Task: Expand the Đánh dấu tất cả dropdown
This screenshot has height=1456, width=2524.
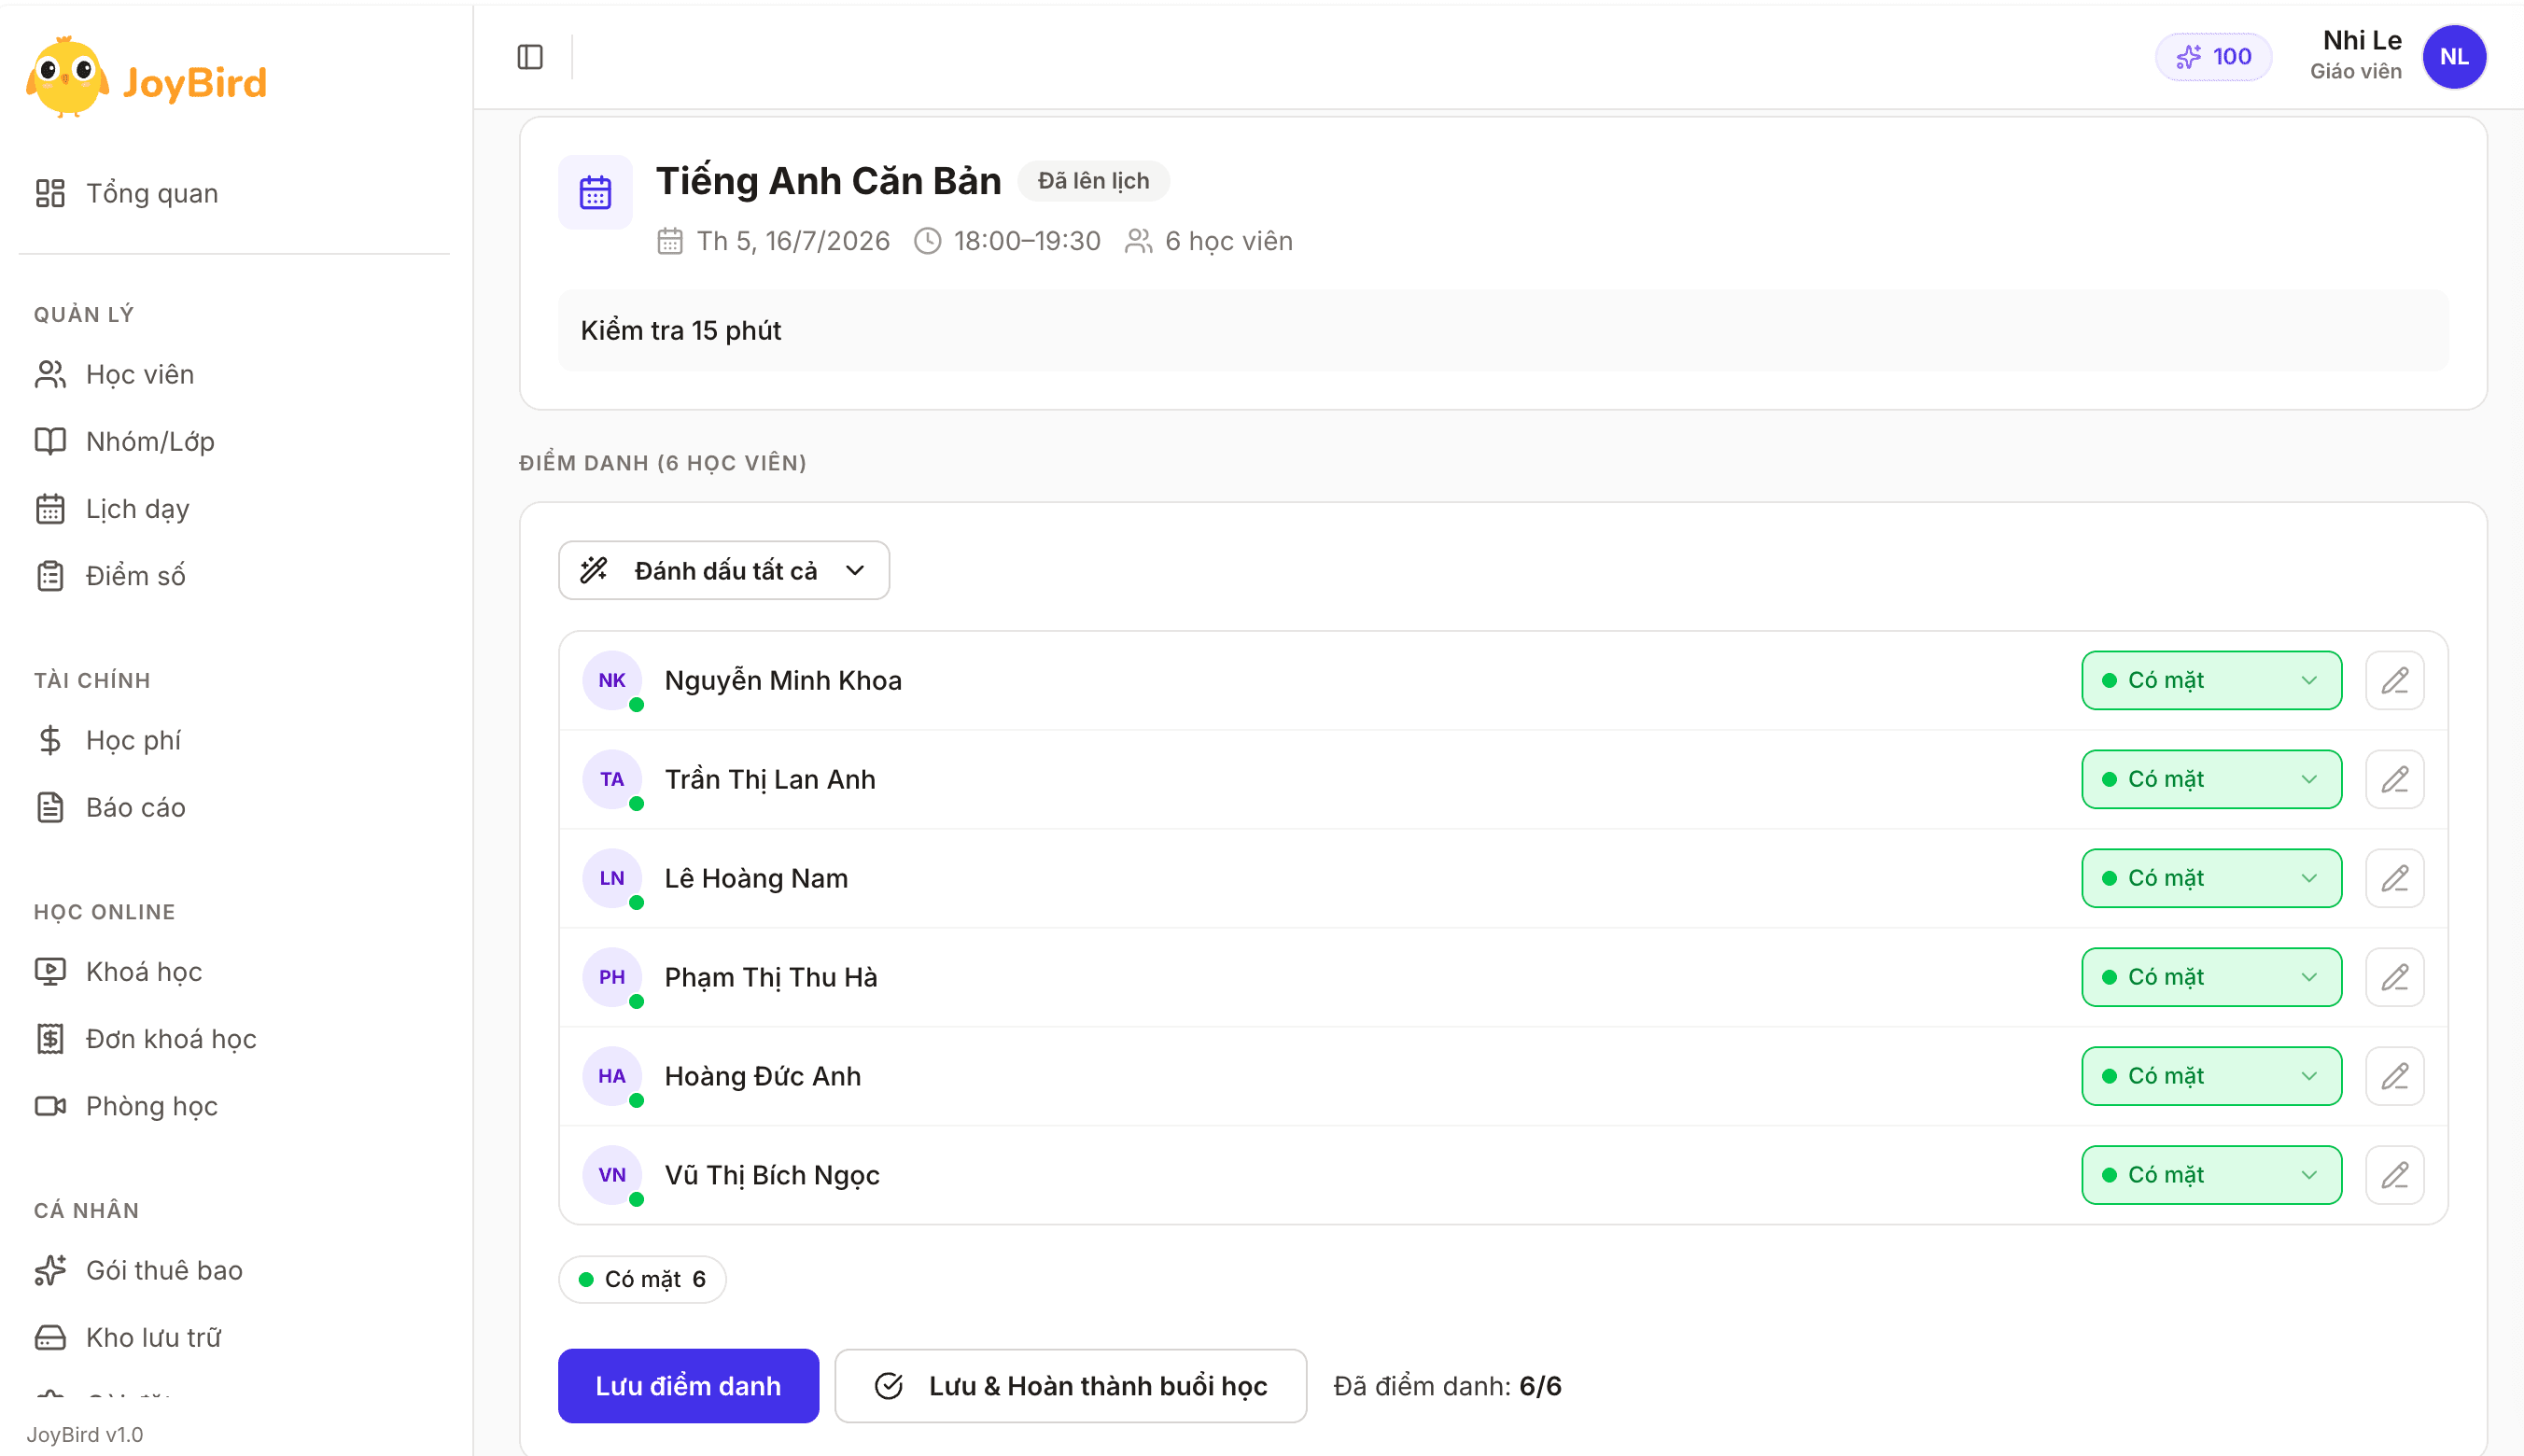Action: (x=724, y=570)
